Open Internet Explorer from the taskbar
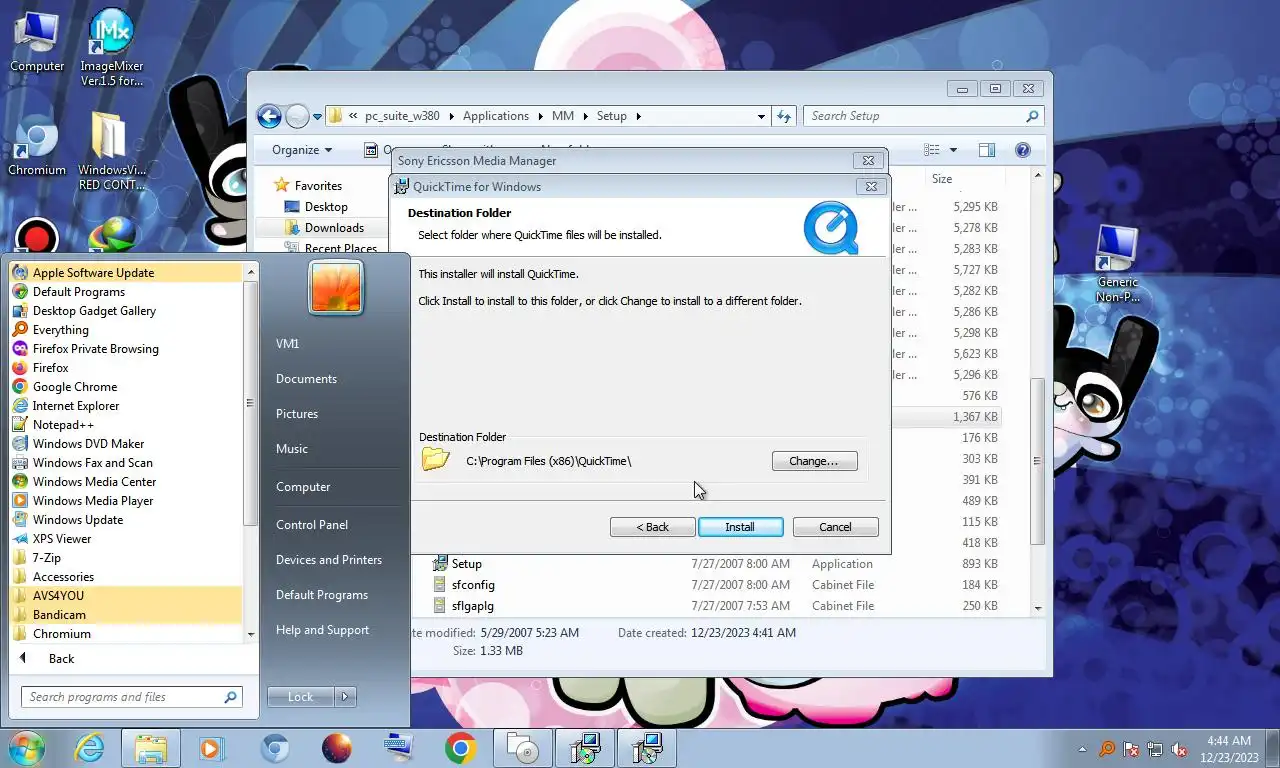 pyautogui.click(x=89, y=747)
